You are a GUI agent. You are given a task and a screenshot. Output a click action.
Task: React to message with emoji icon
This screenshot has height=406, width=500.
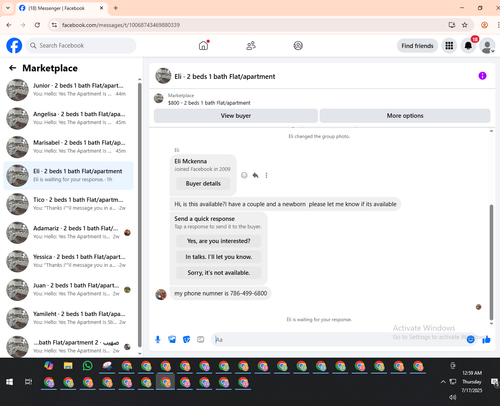(244, 175)
